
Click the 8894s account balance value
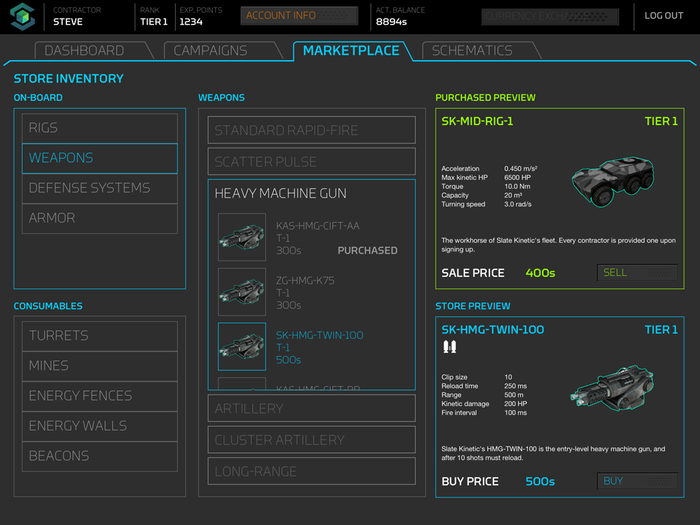(x=391, y=21)
